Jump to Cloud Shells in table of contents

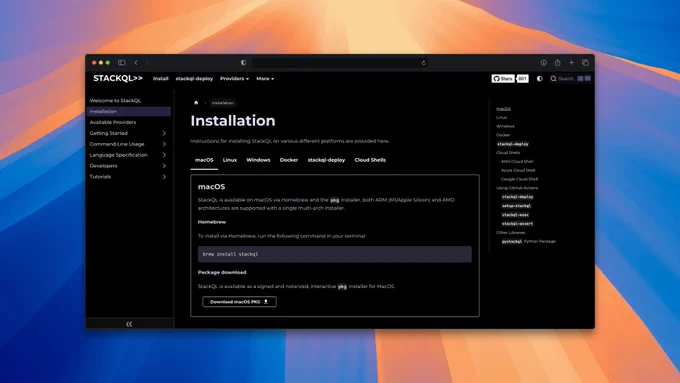[x=508, y=153]
